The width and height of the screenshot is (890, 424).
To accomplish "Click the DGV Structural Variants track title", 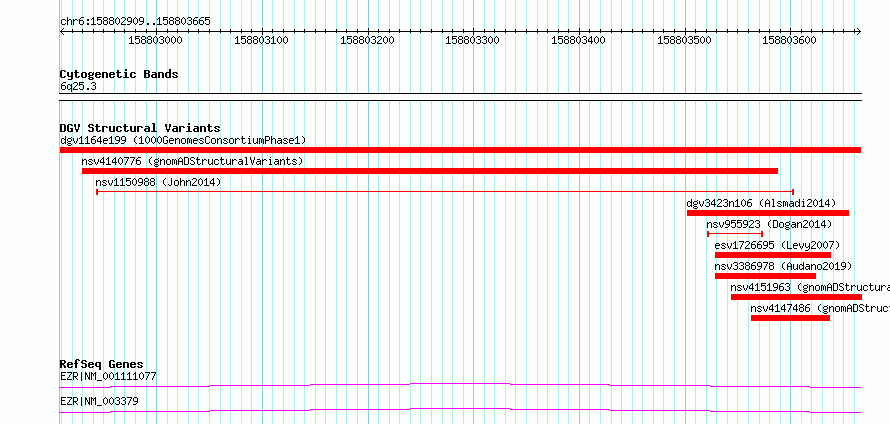I will click(x=140, y=128).
